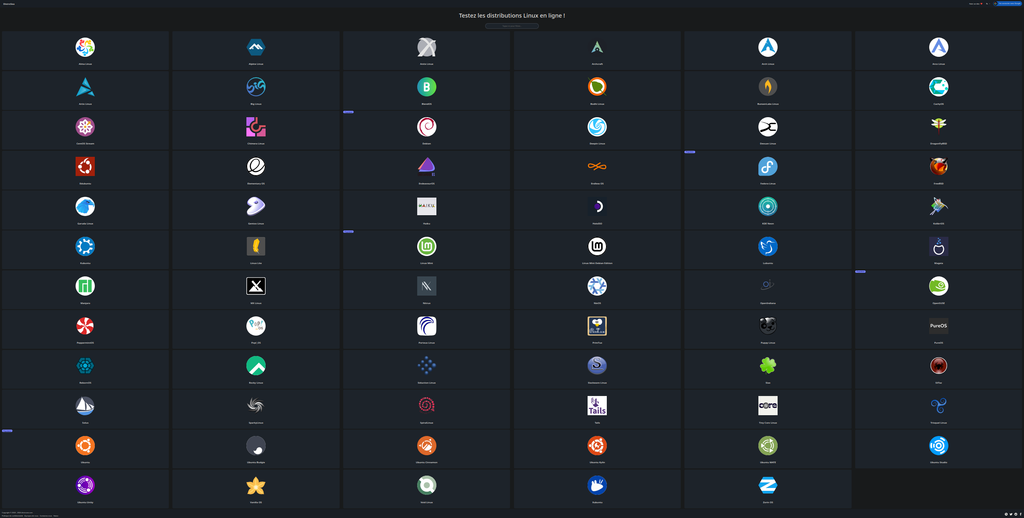
Task: Select the Xubuntu mouse logo
Action: [x=597, y=485]
